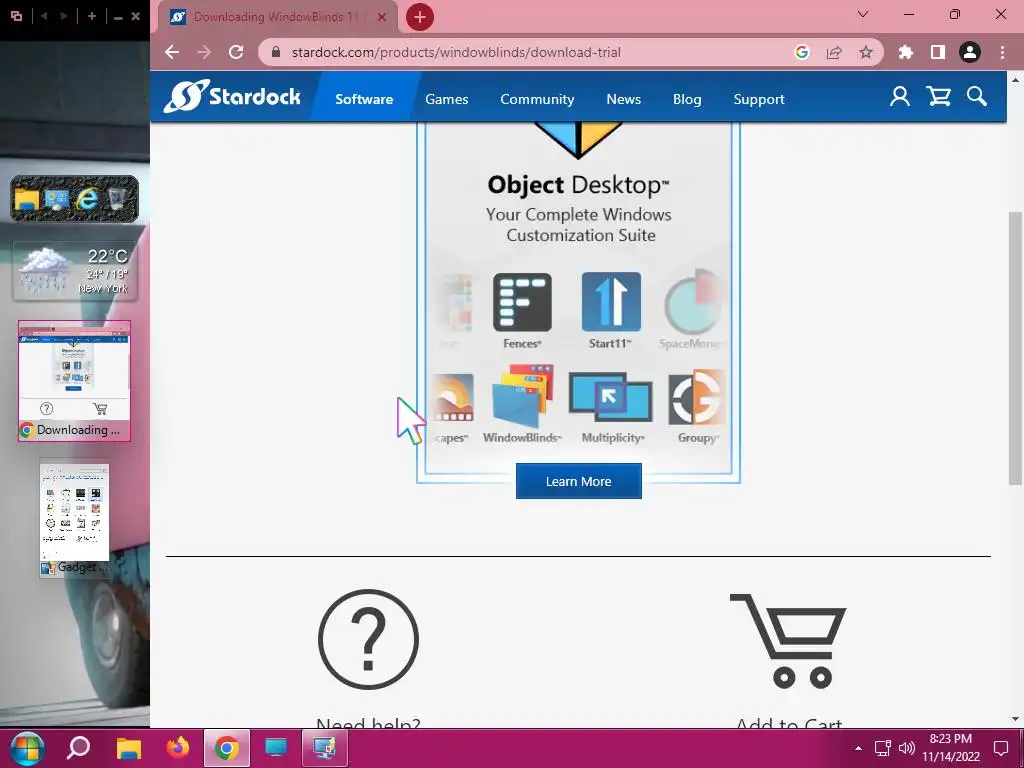Open the monitor app in the taskbar

point(276,748)
